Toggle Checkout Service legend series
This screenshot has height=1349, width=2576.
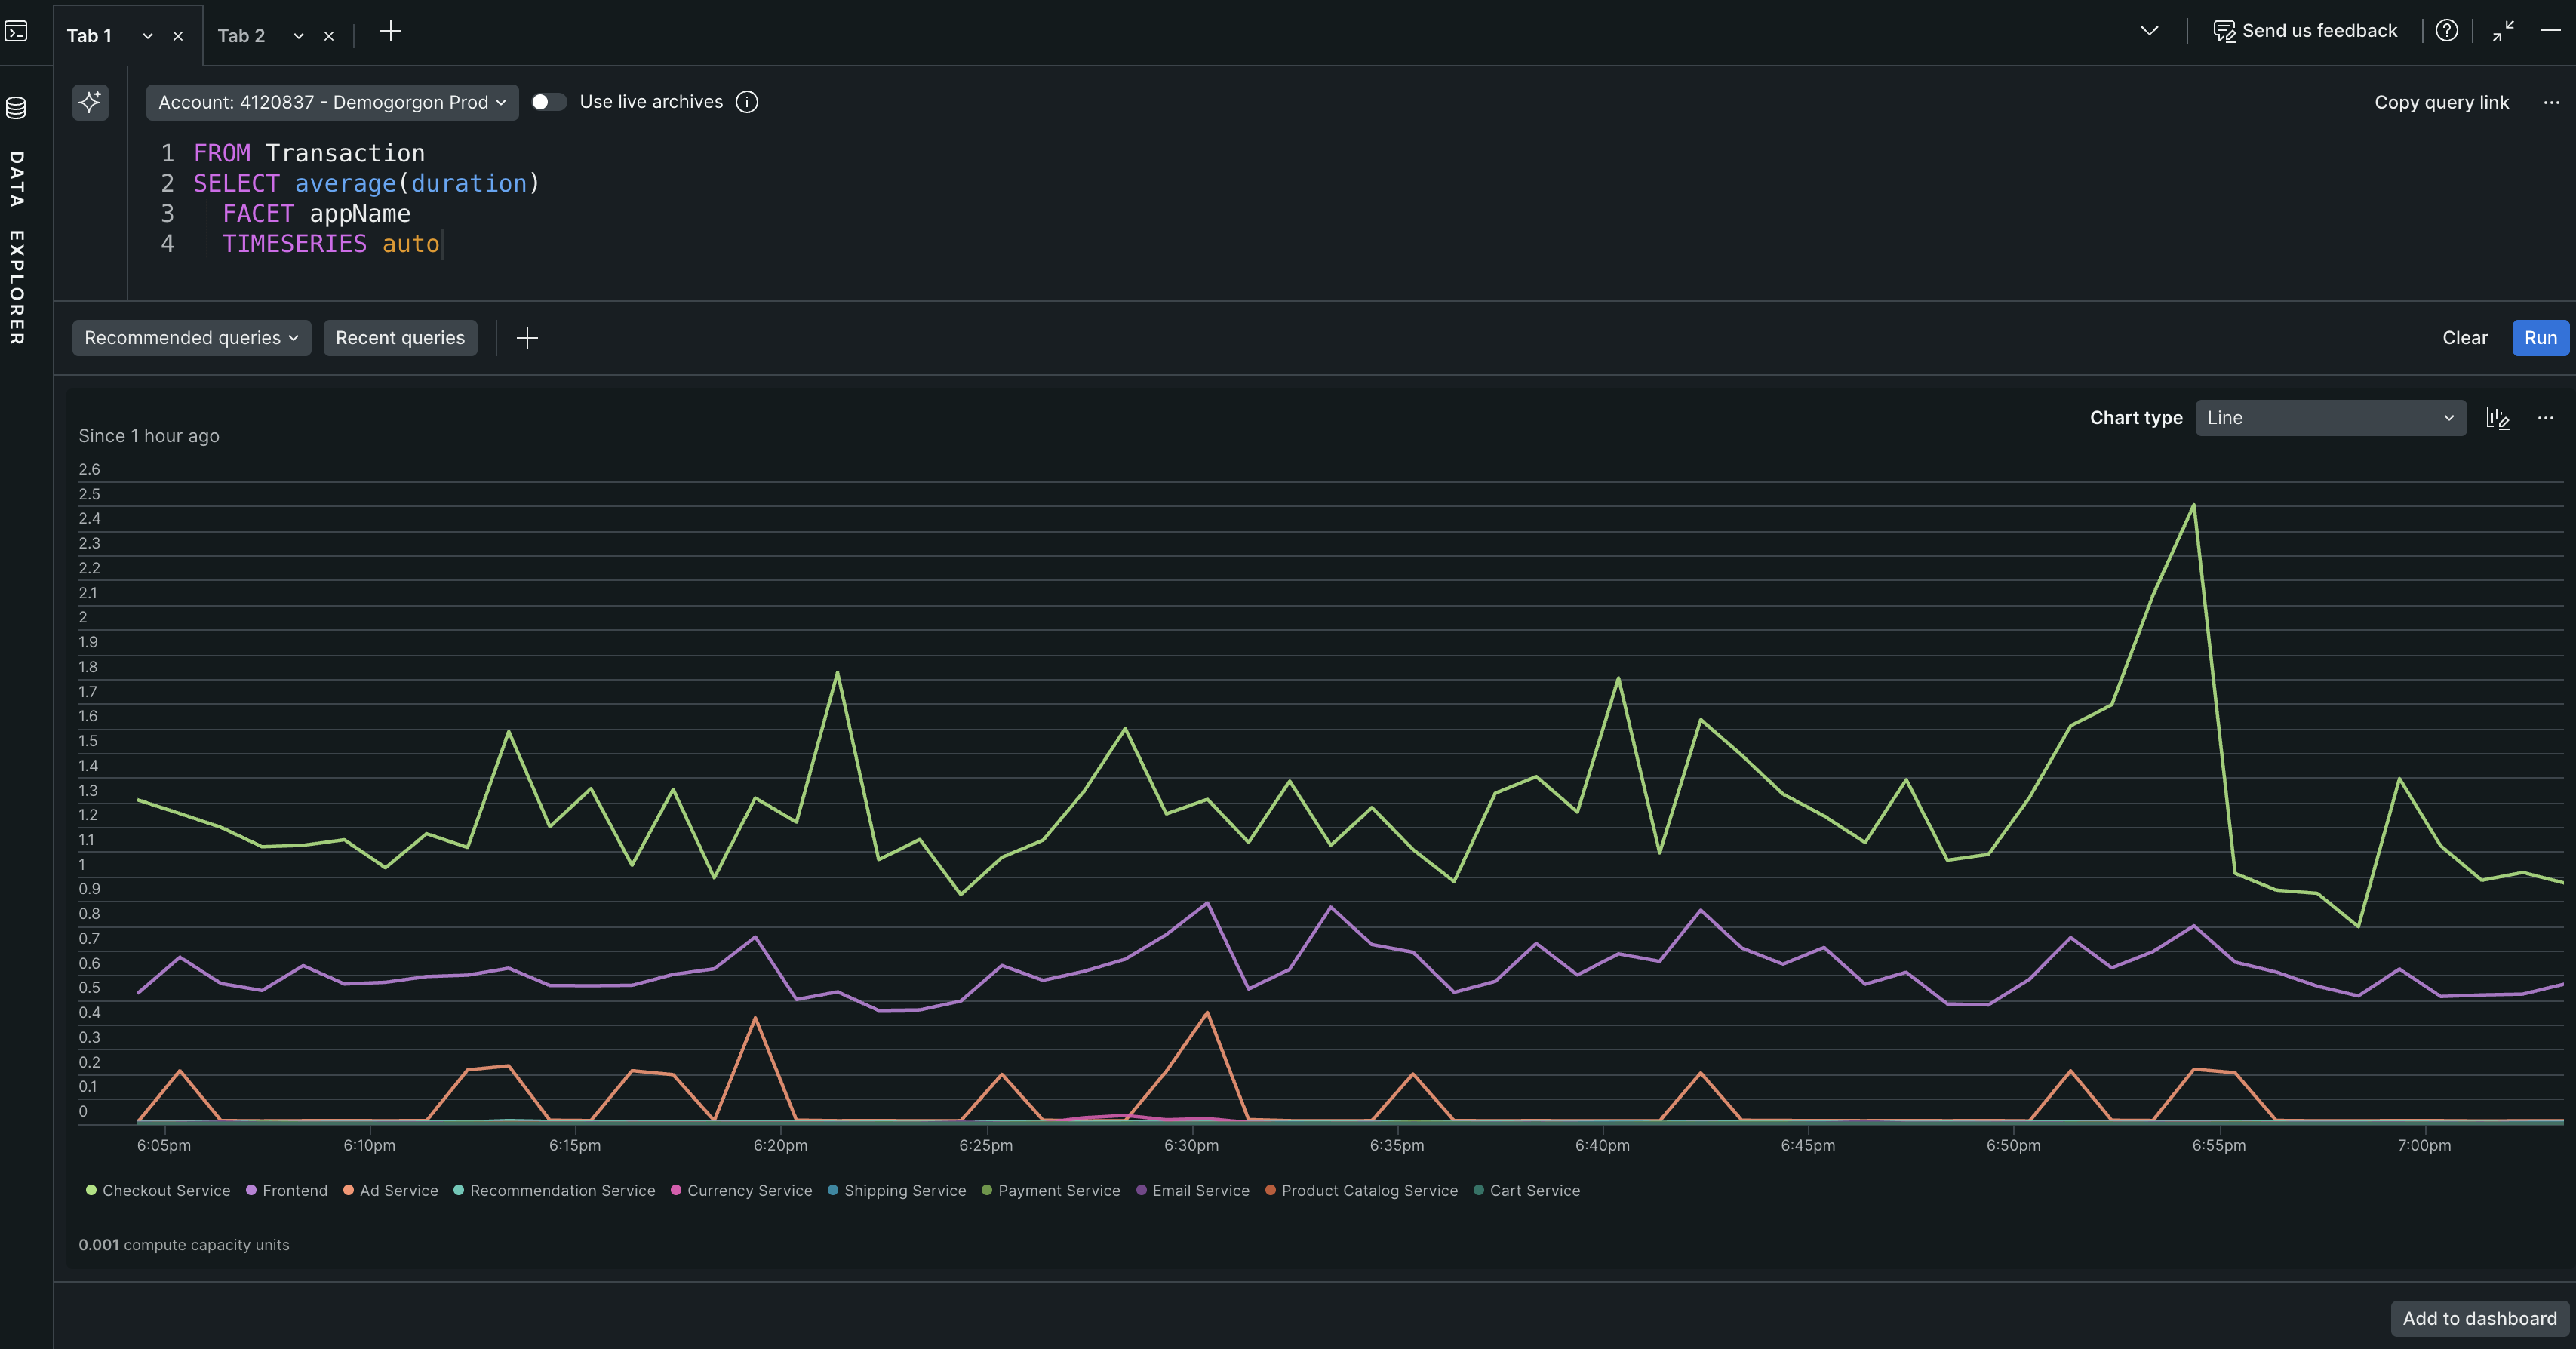tap(166, 1190)
